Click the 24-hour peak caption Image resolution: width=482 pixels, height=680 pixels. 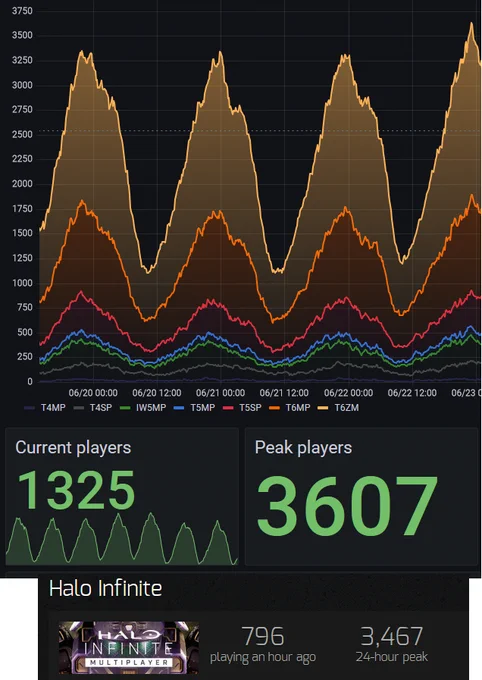392,657
